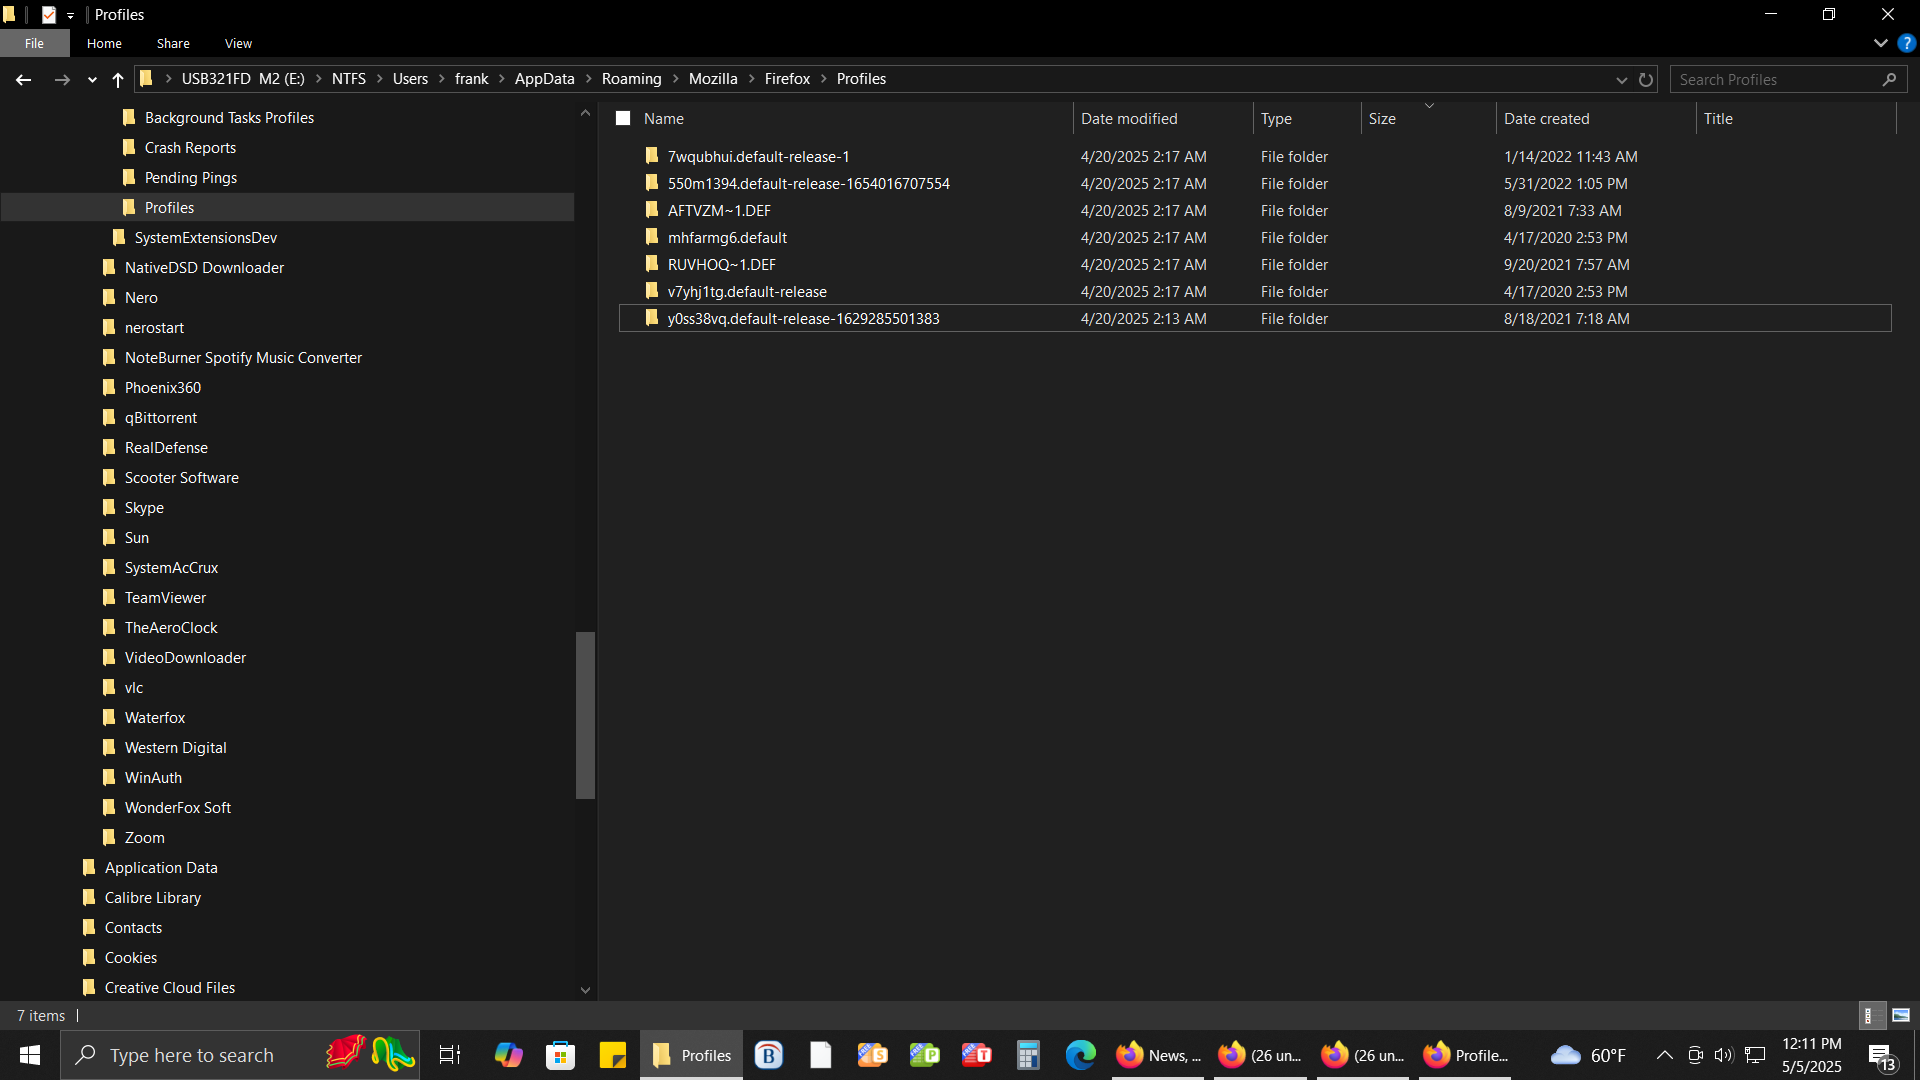Viewport: 1920px width, 1080px height.
Task: Go up one folder level
Action: (118, 79)
